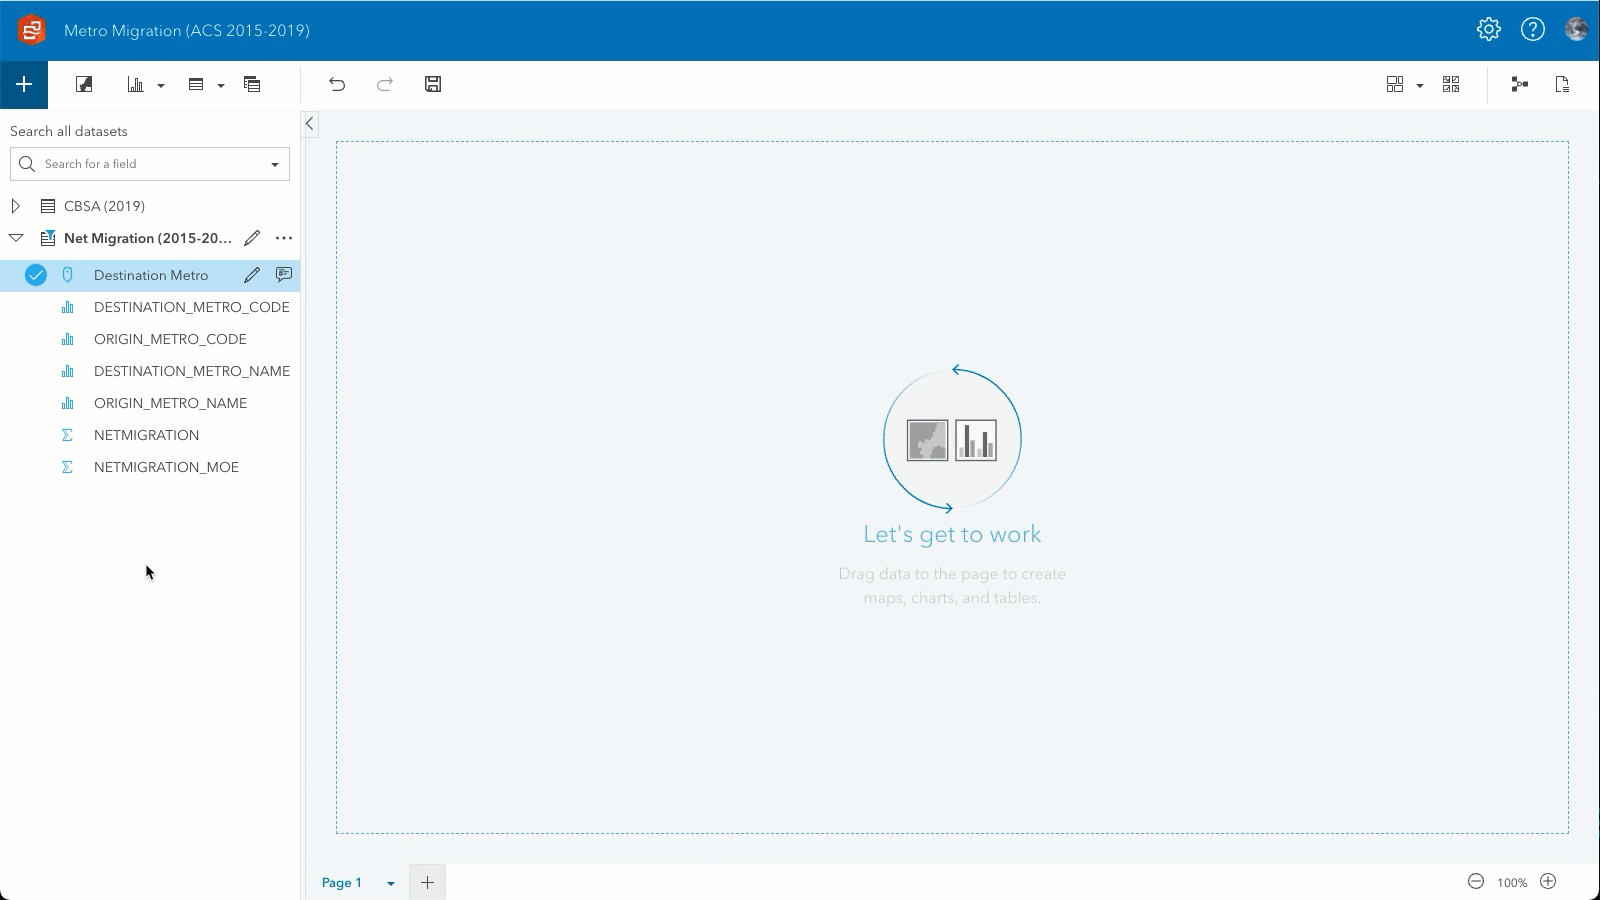Collapse the Net Migration dataset
Viewport: 1600px width, 900px height.
pos(15,238)
